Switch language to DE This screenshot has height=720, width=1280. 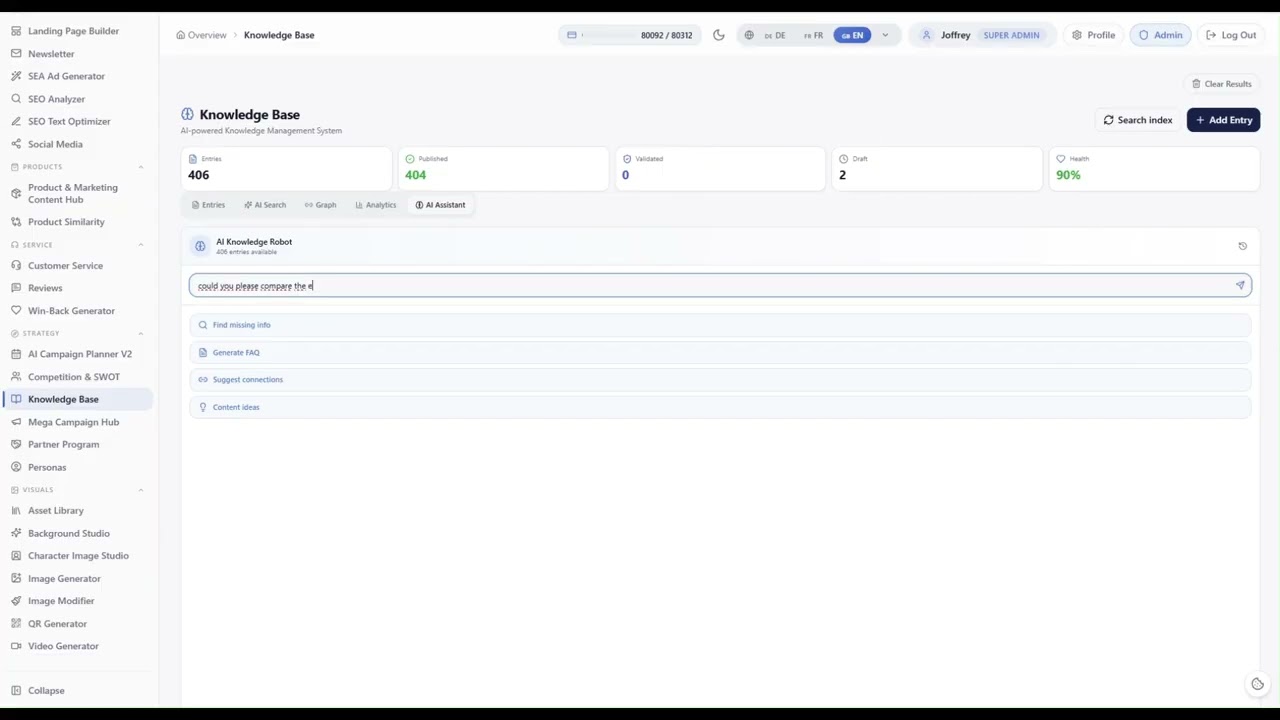click(x=775, y=35)
